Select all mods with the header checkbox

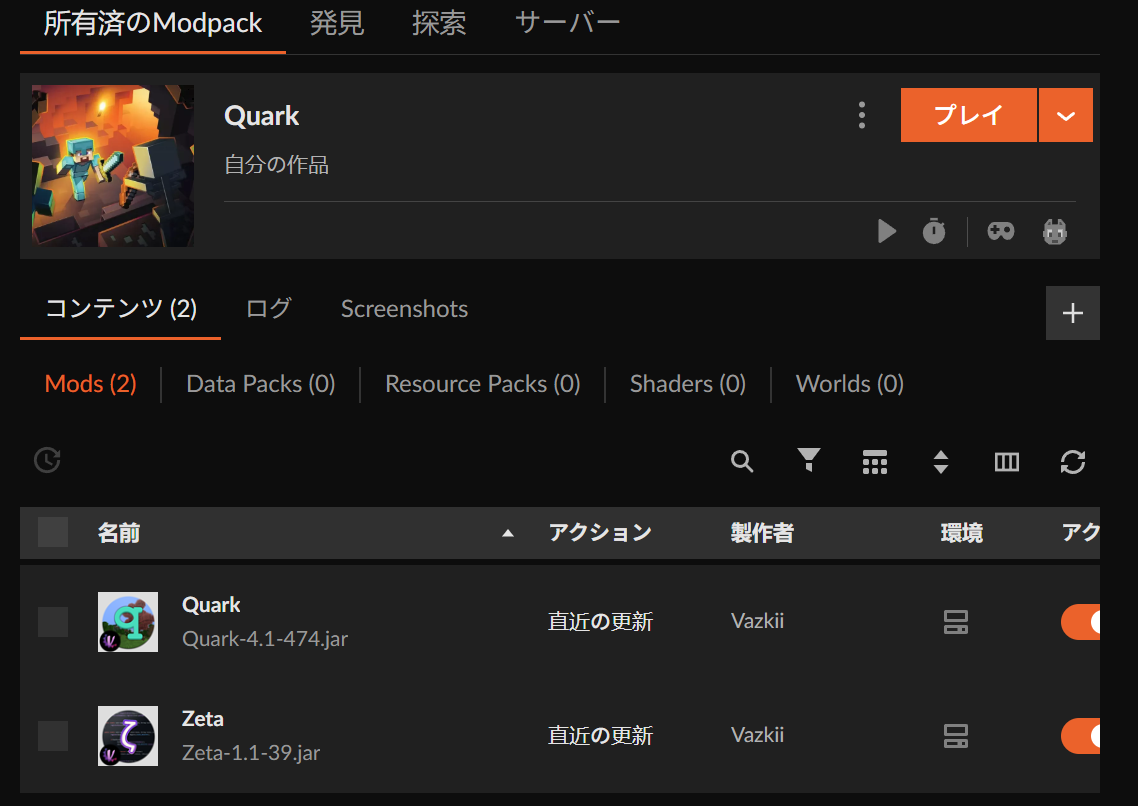(x=53, y=532)
